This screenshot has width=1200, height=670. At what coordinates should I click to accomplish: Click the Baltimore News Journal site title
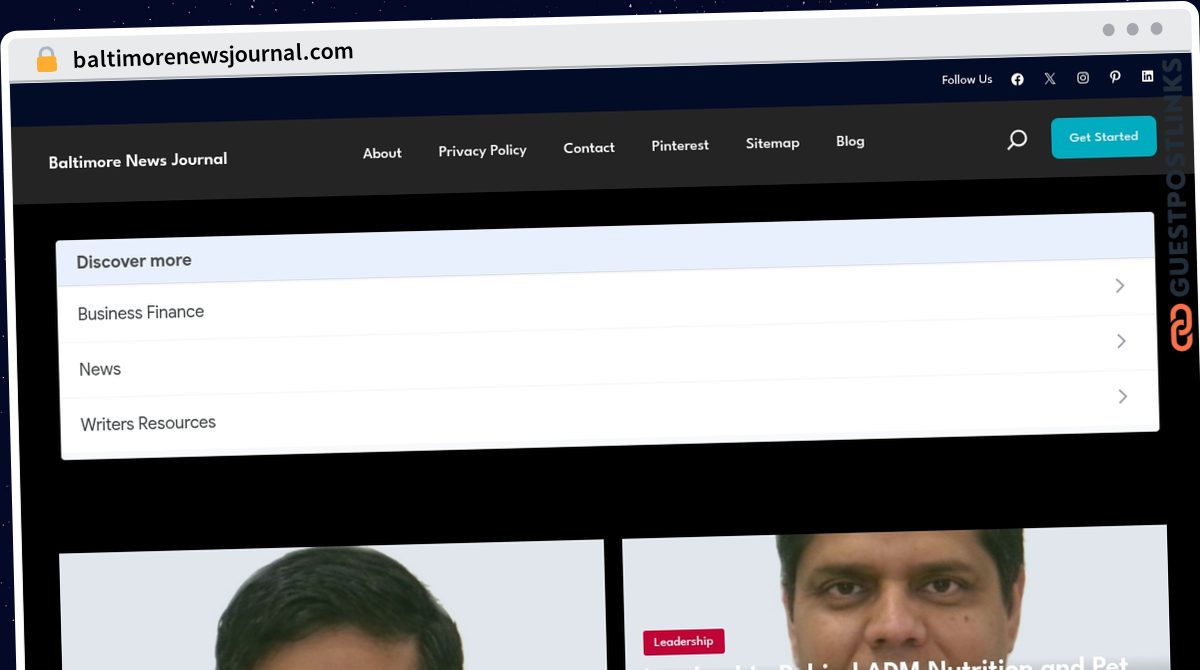click(138, 160)
